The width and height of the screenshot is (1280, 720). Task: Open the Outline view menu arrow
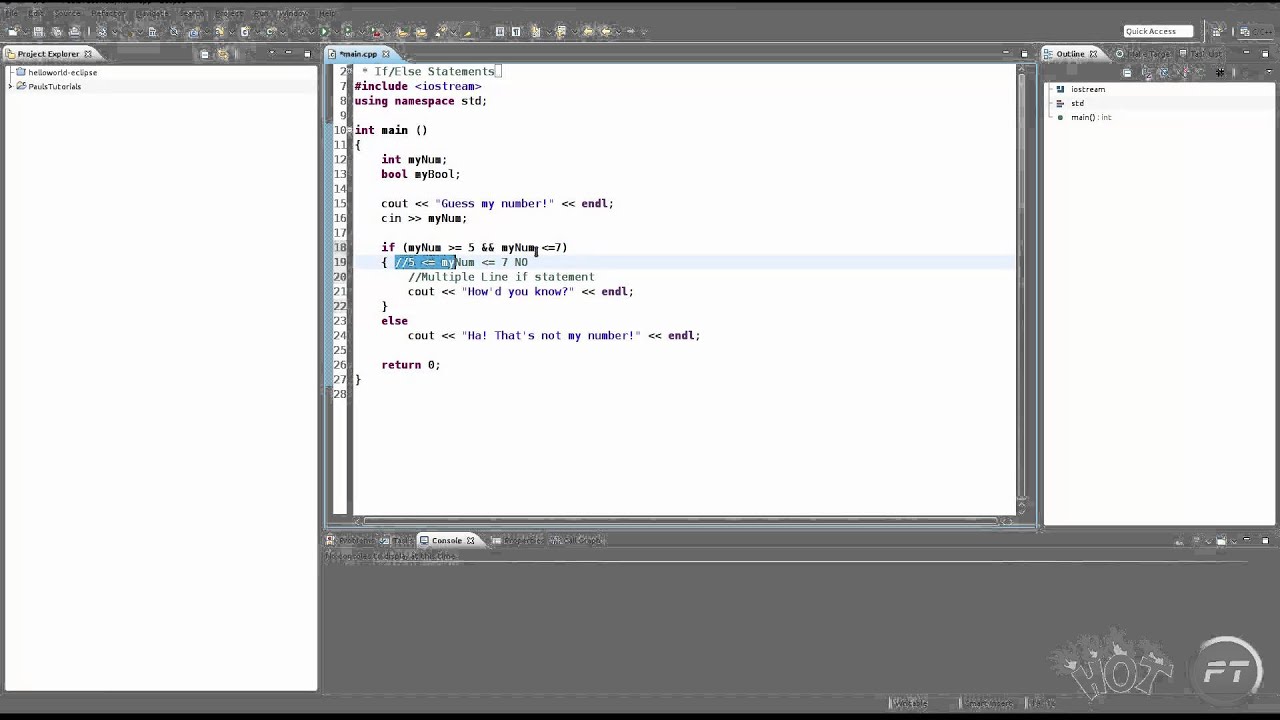click(x=1269, y=72)
